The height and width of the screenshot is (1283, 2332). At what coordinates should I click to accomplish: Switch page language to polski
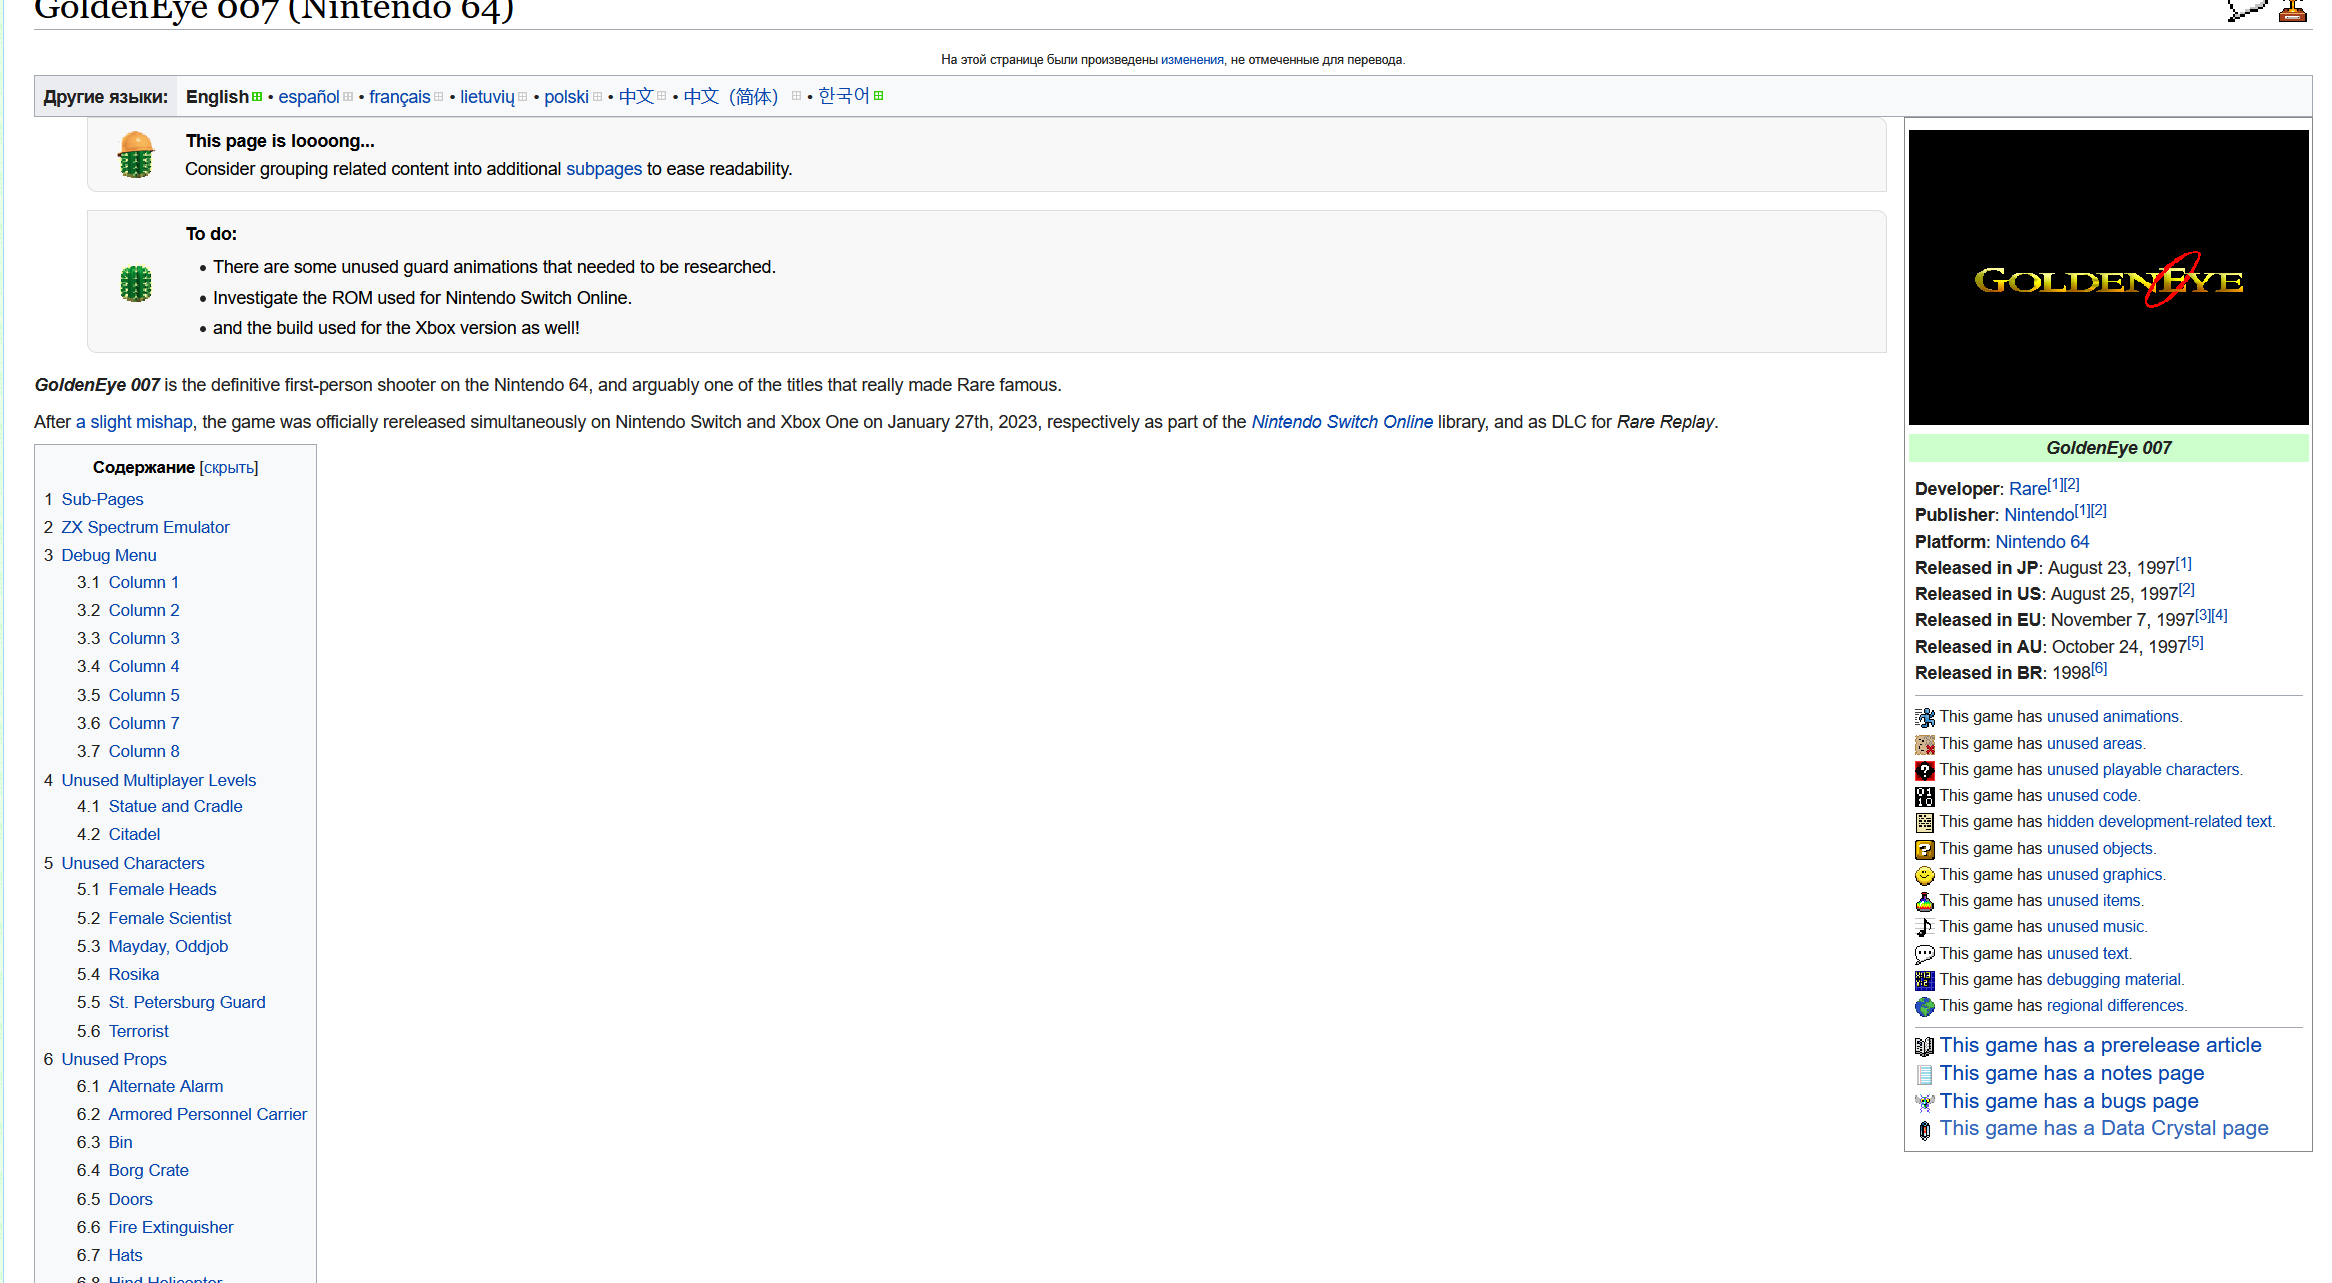point(566,97)
